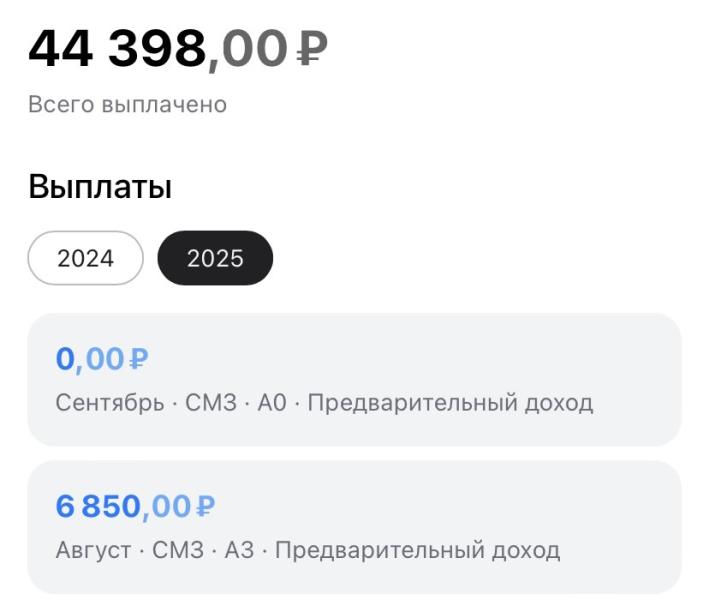Tap the 0,00 ₽ payout amount
708x600 pixels.
pos(102,359)
